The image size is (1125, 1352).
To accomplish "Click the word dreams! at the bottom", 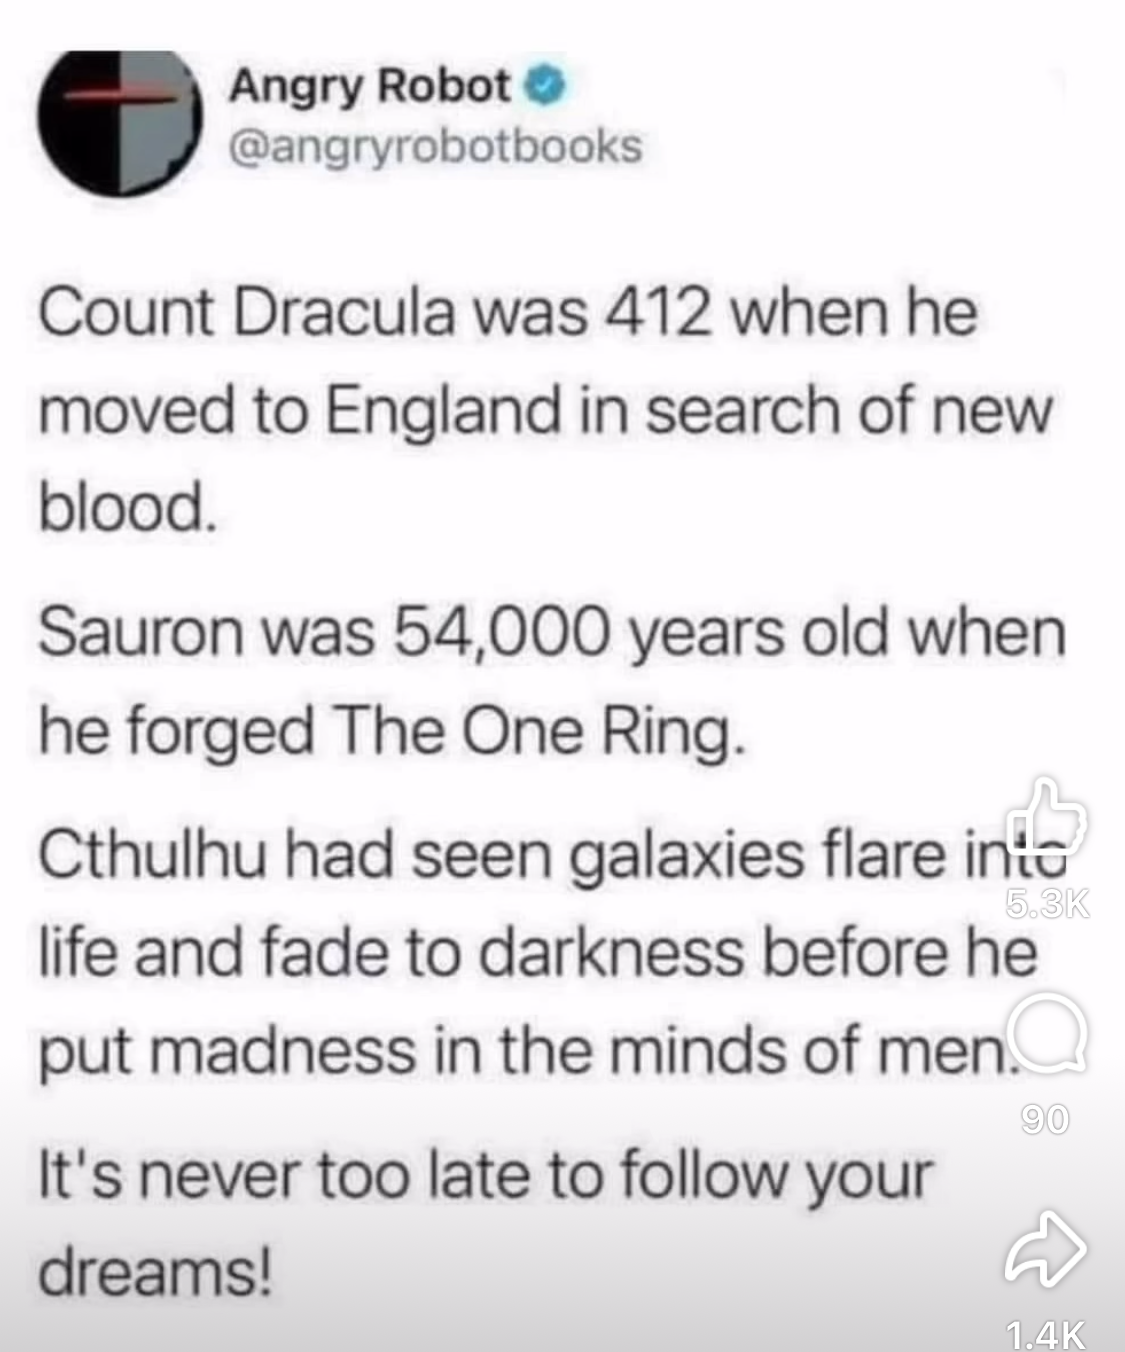I will tap(155, 1270).
